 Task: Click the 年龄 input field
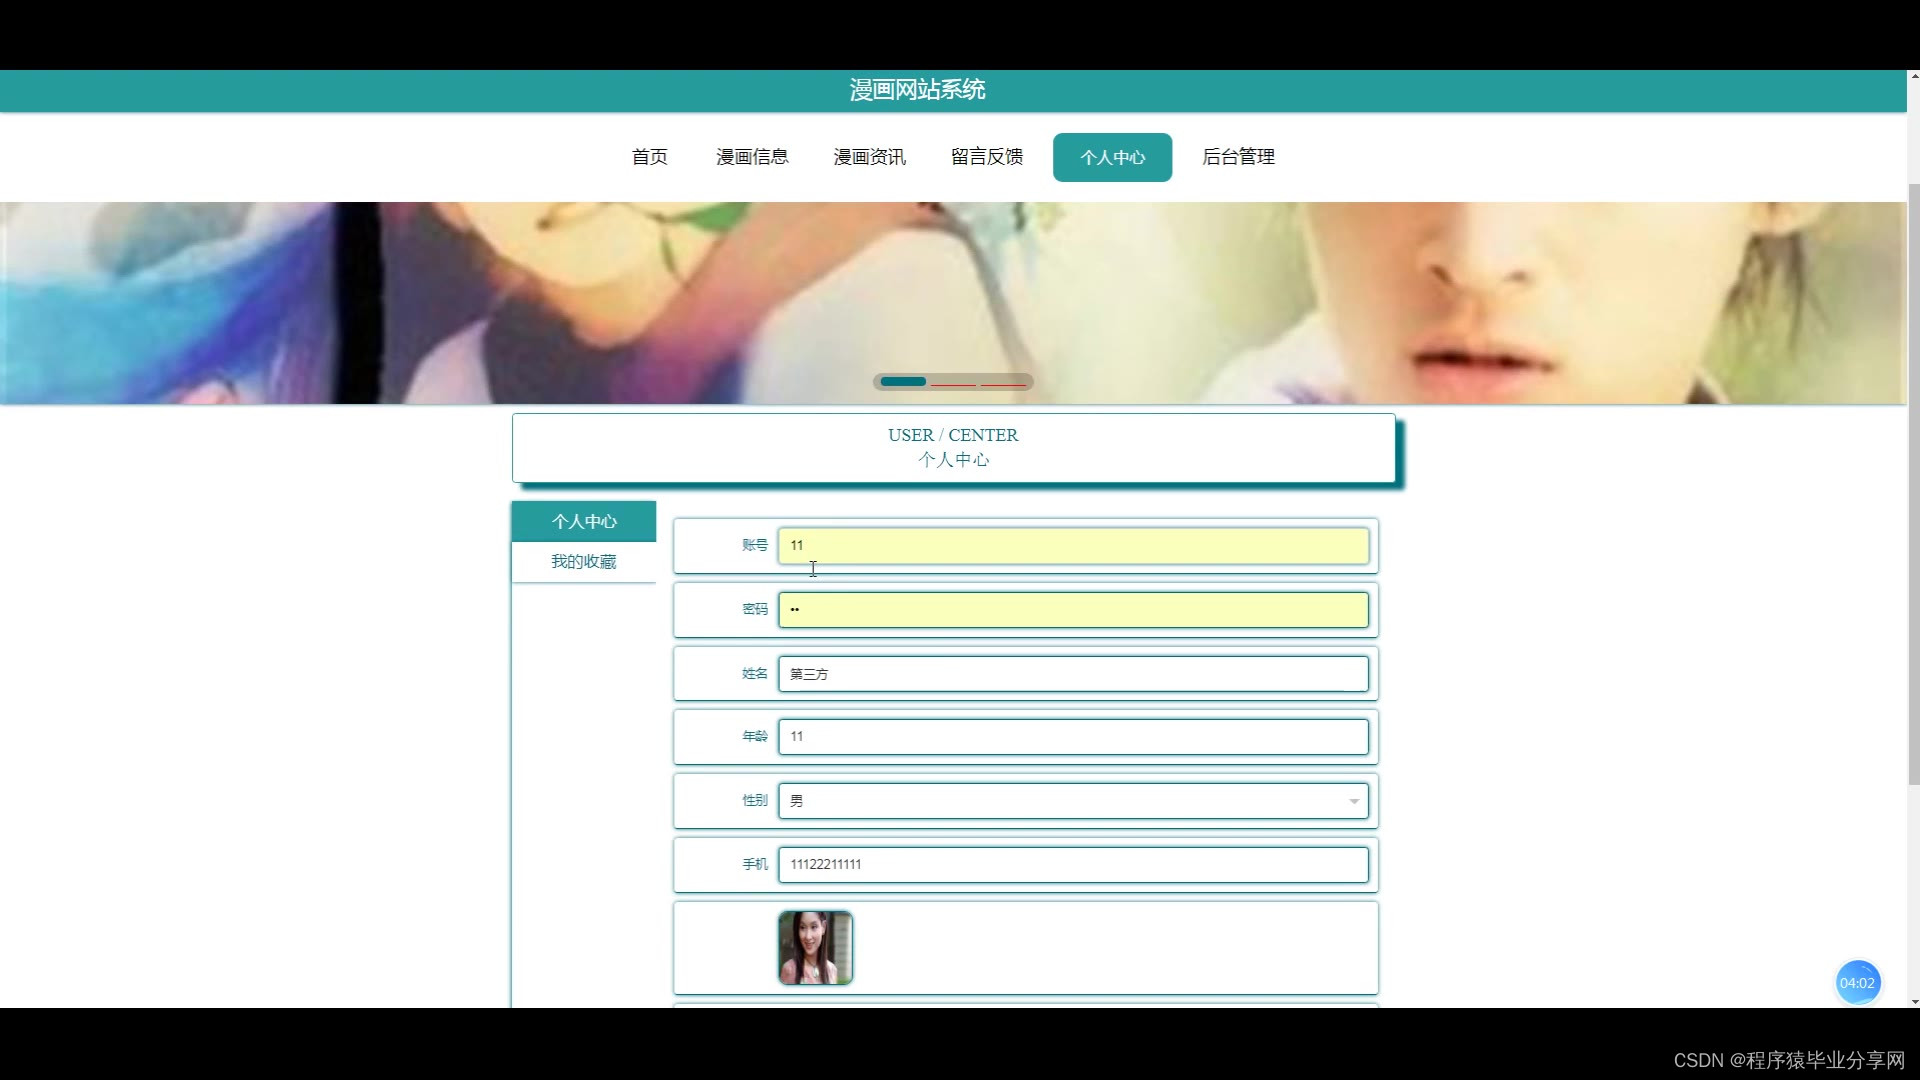(x=1073, y=737)
